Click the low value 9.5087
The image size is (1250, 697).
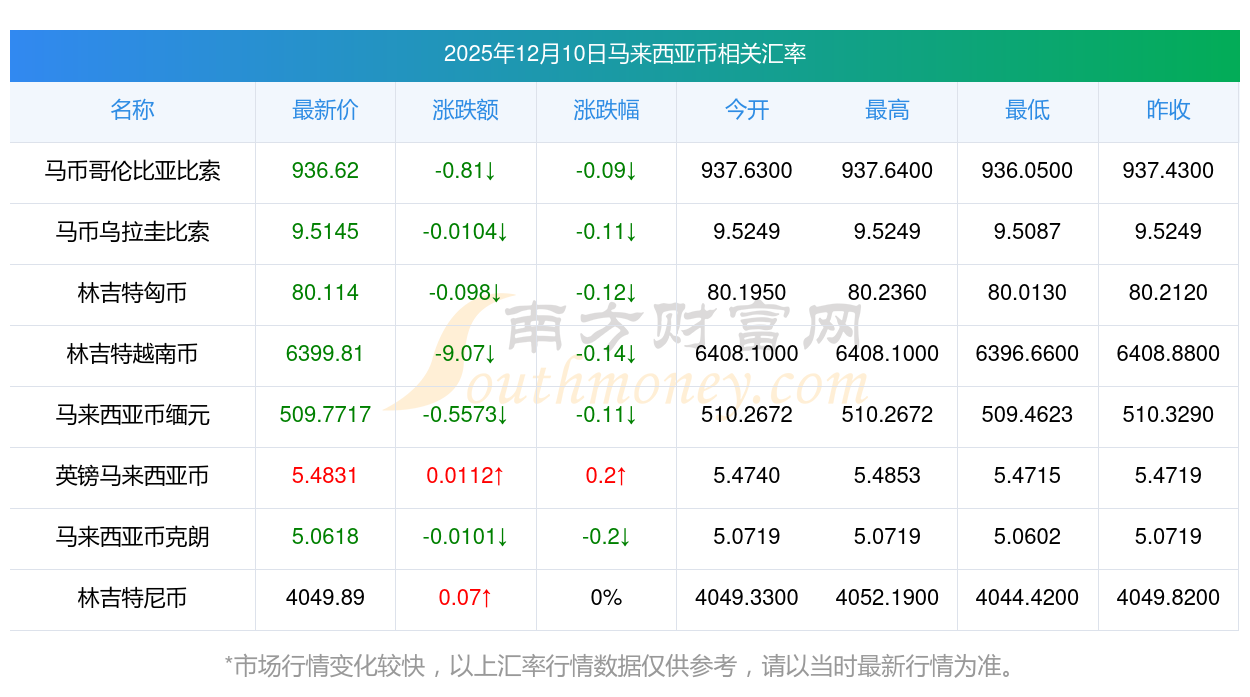pyautogui.click(x=1028, y=232)
